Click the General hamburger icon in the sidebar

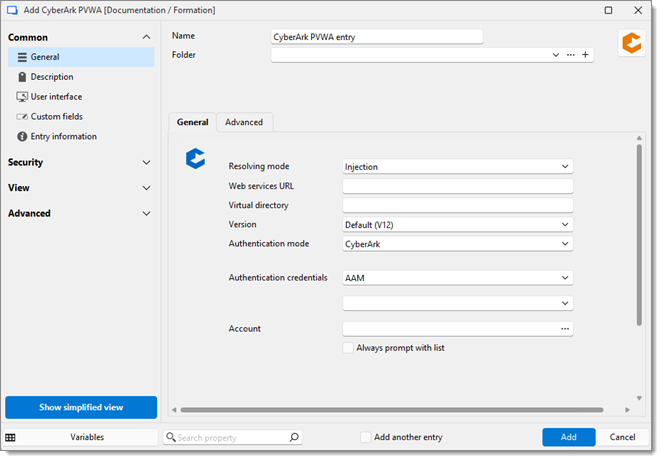pyautogui.click(x=22, y=57)
